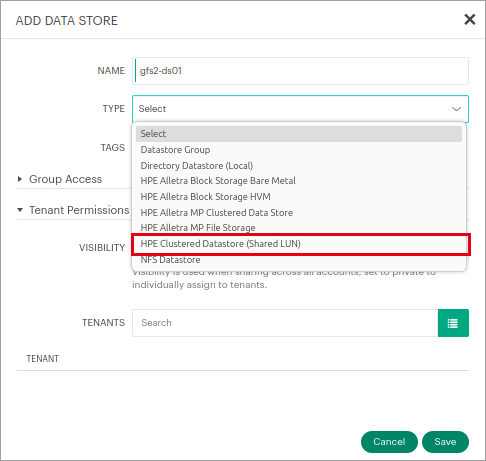Image resolution: width=486 pixels, height=461 pixels.
Task: Close the Add Data Store dialog
Action: [470, 20]
